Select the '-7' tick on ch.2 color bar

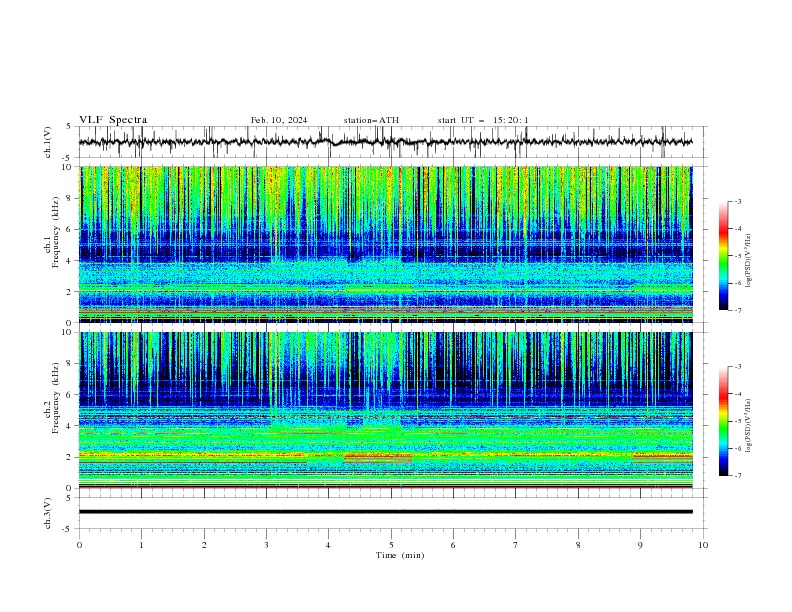[x=737, y=475]
